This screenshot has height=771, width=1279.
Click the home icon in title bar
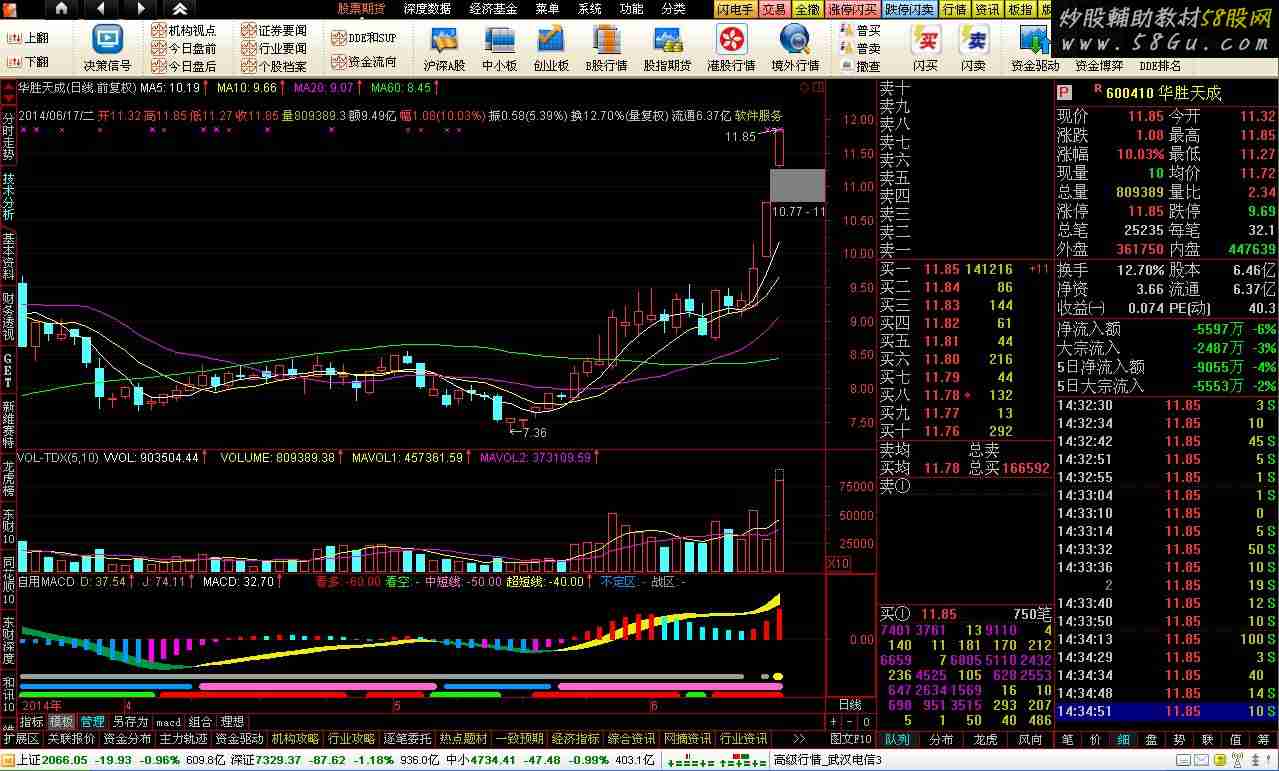[x=61, y=9]
